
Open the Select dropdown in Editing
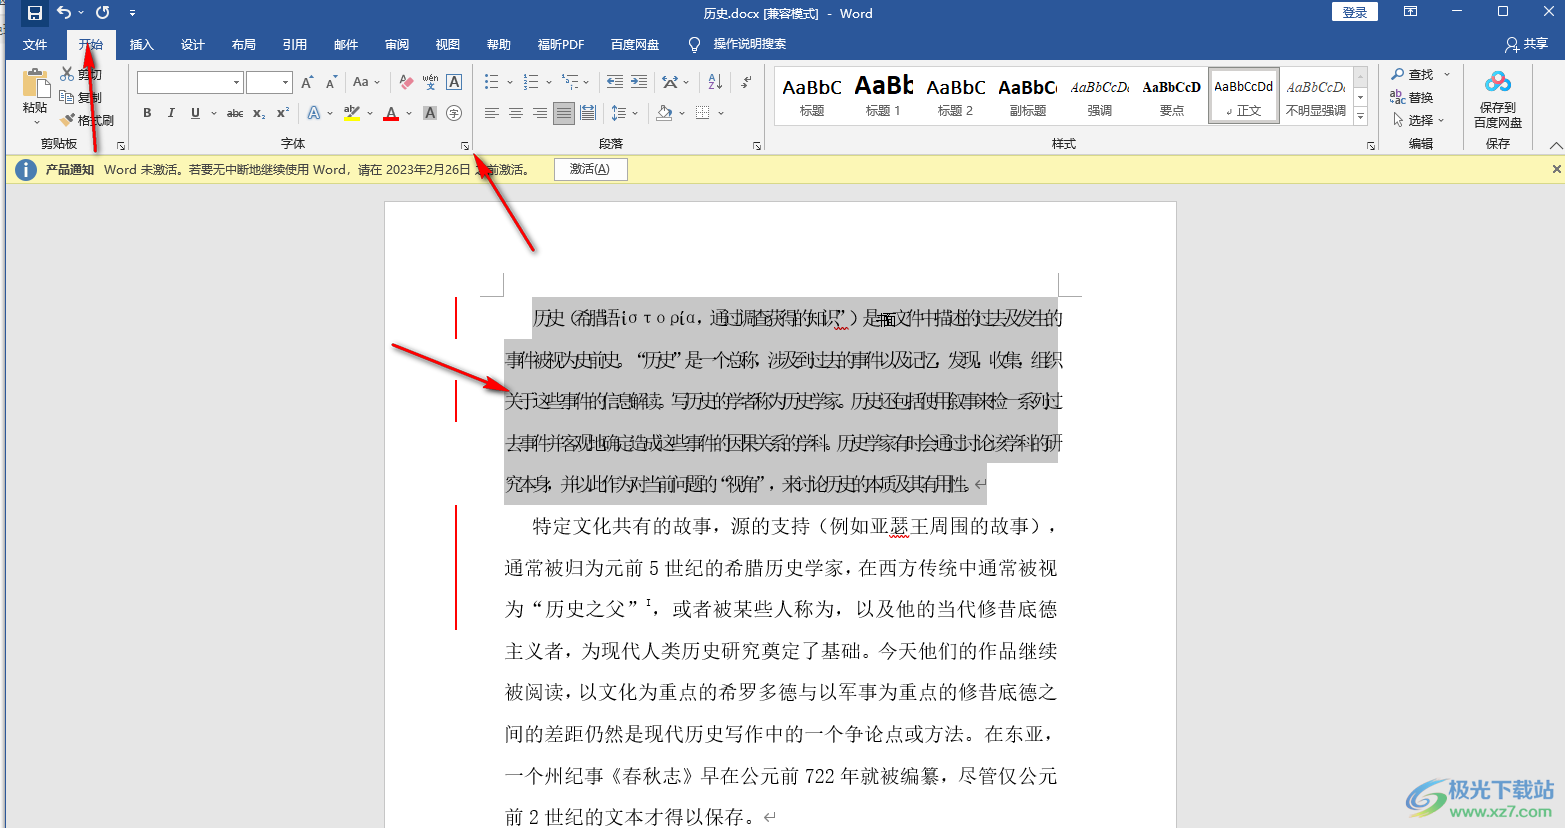point(1419,120)
